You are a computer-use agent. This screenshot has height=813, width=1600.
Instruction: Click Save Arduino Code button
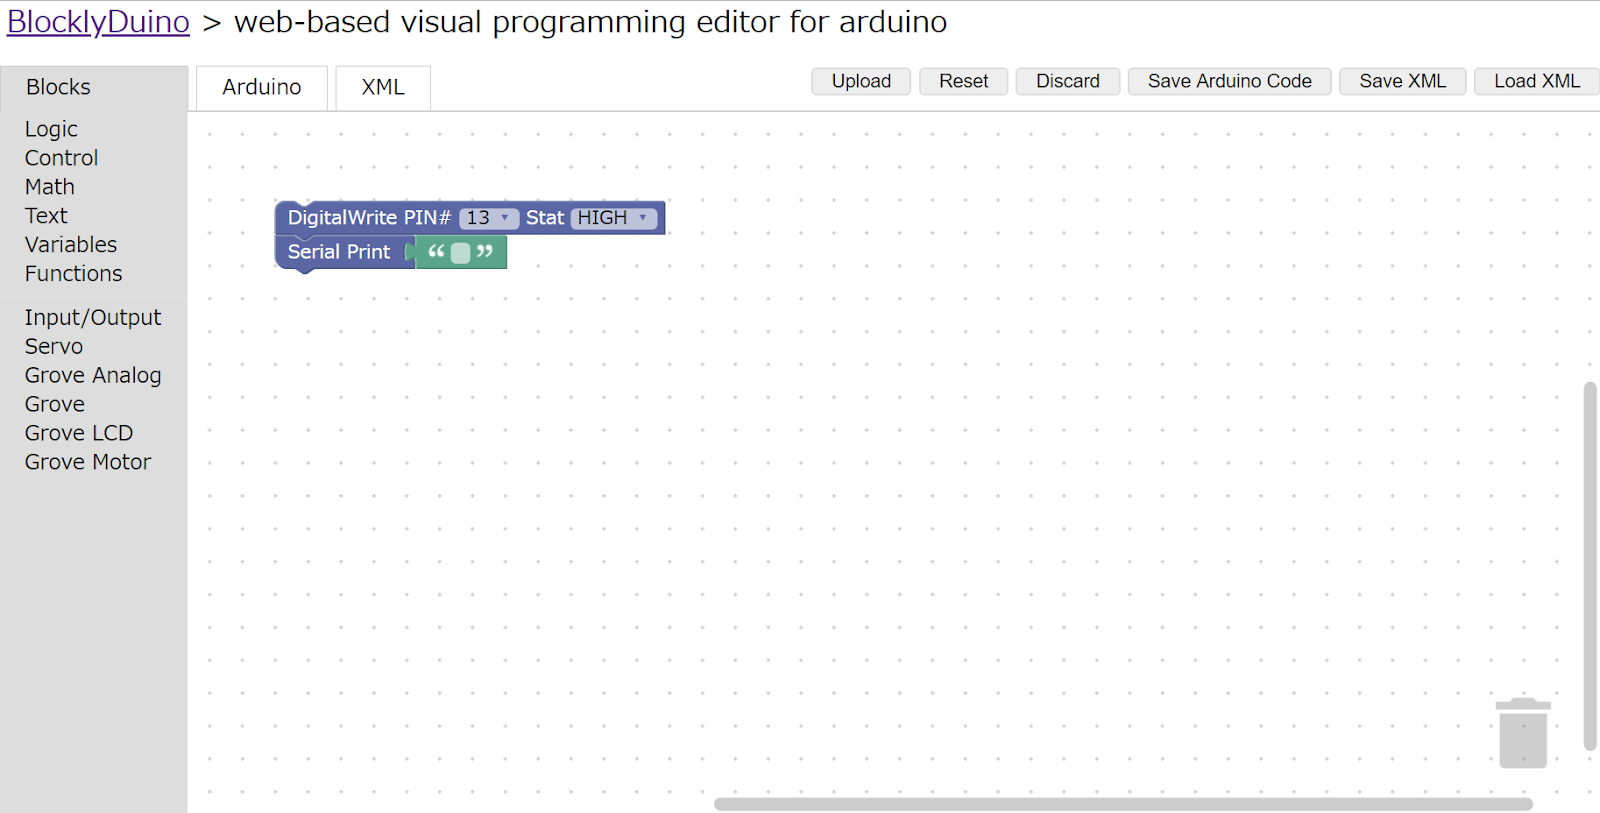1229,81
